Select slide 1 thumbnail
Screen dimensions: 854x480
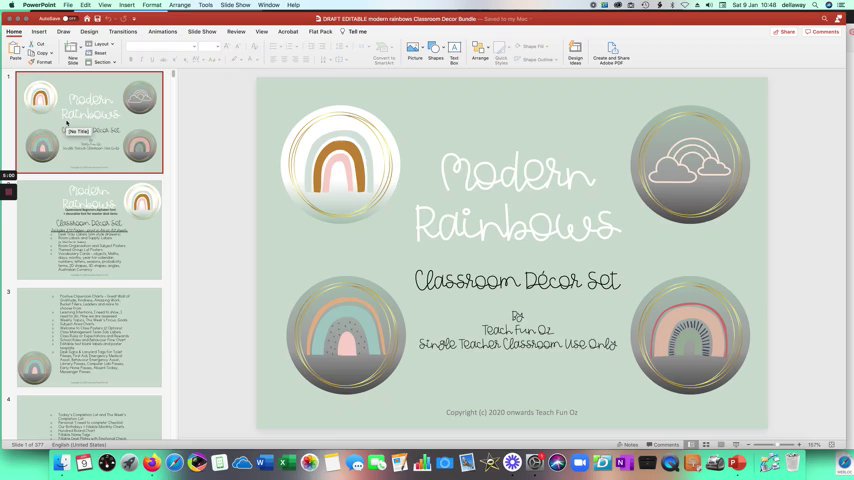tap(89, 123)
